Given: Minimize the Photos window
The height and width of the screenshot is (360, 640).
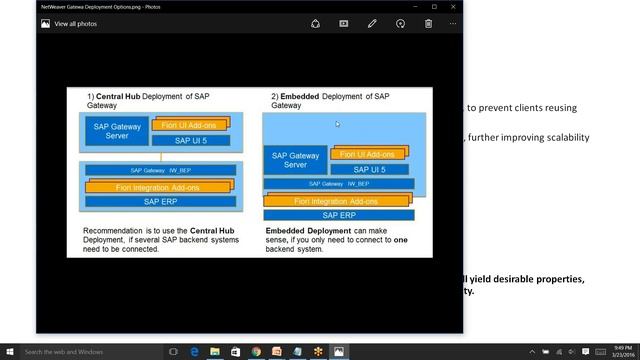Looking at the screenshot, I should click(x=415, y=7).
